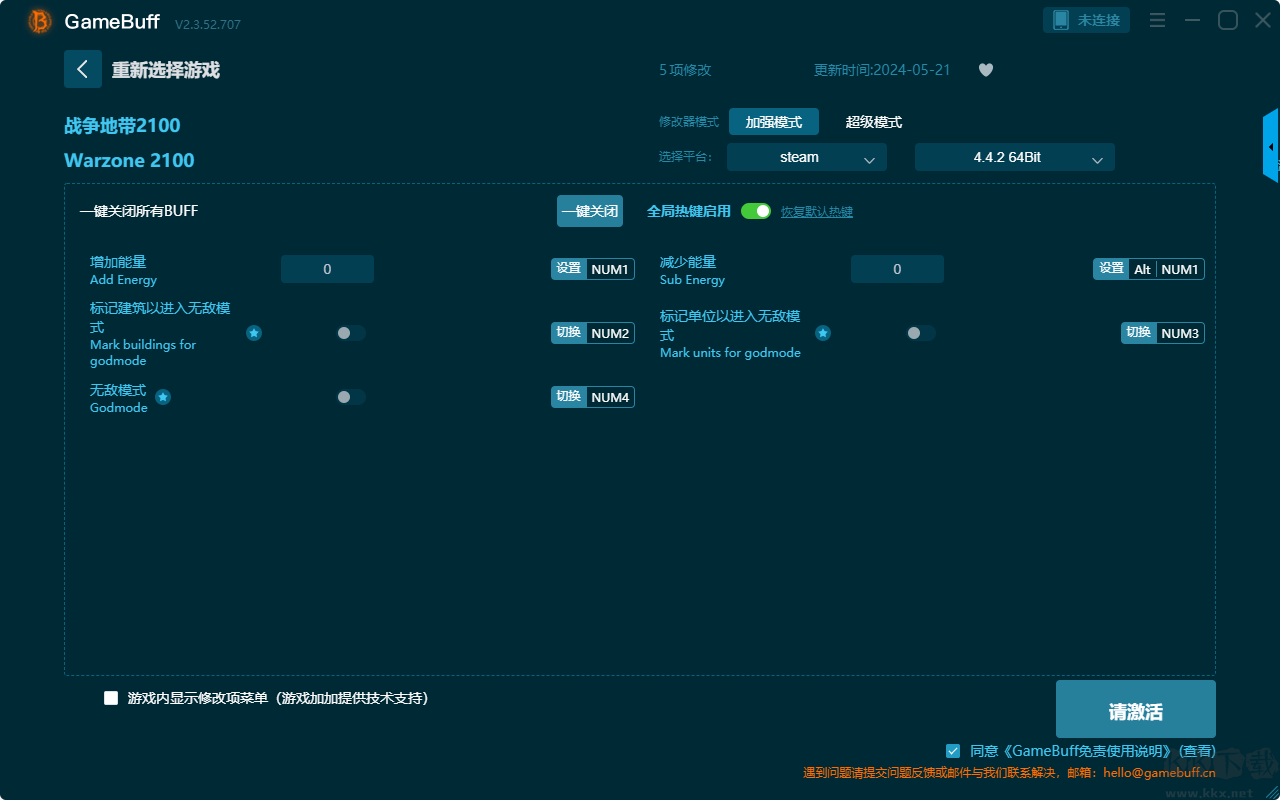Click the back arrow icon
The width and height of the screenshot is (1280, 800).
pos(83,69)
